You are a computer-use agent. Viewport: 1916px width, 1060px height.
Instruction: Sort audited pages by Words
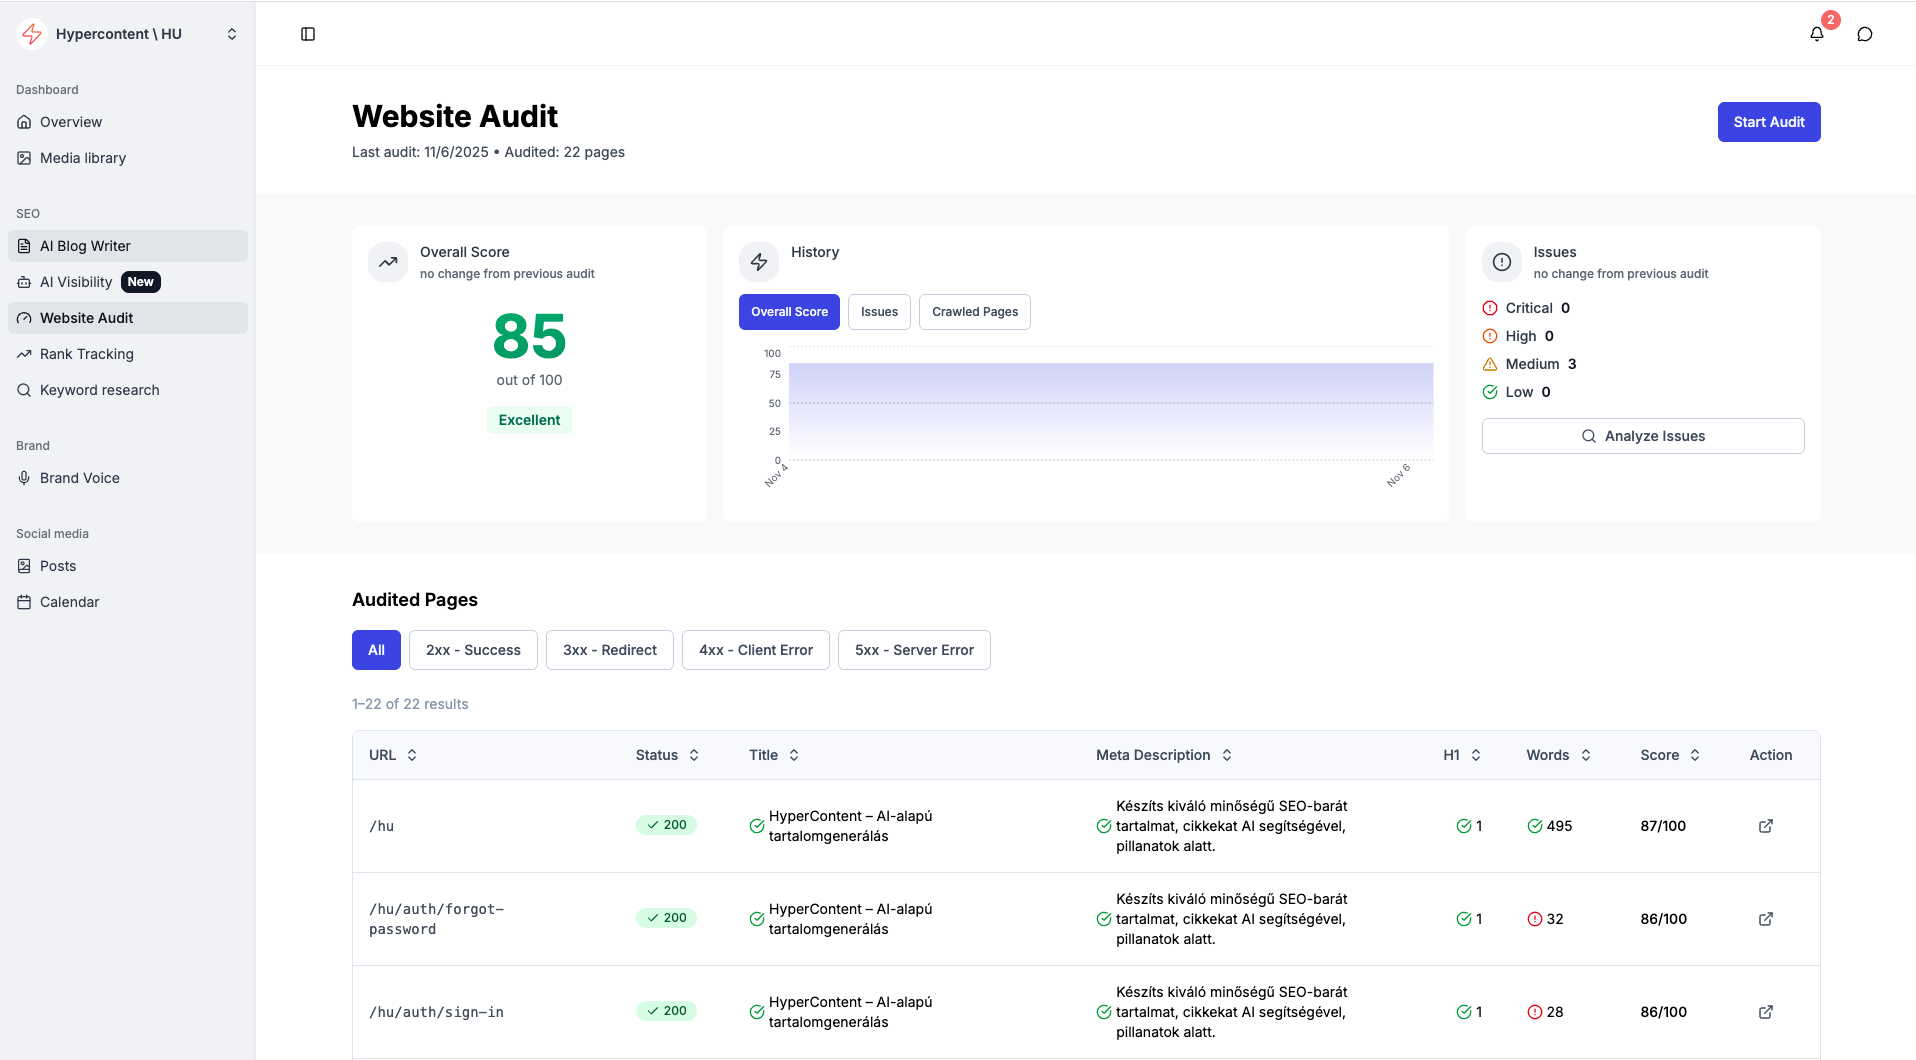1555,755
